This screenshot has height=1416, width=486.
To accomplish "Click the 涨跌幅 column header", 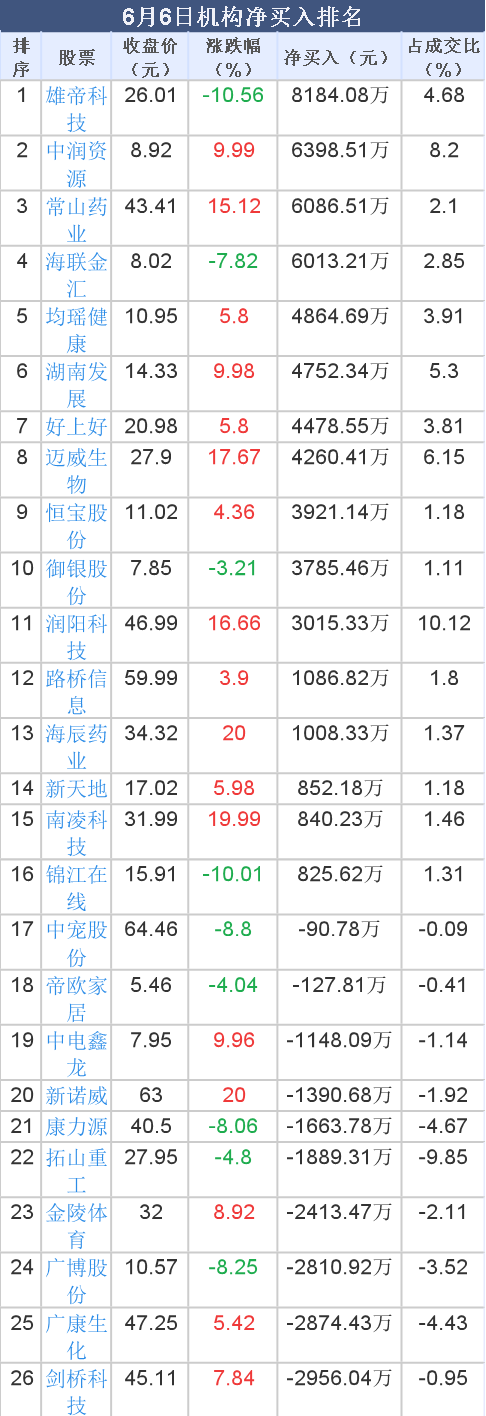I will point(233,57).
